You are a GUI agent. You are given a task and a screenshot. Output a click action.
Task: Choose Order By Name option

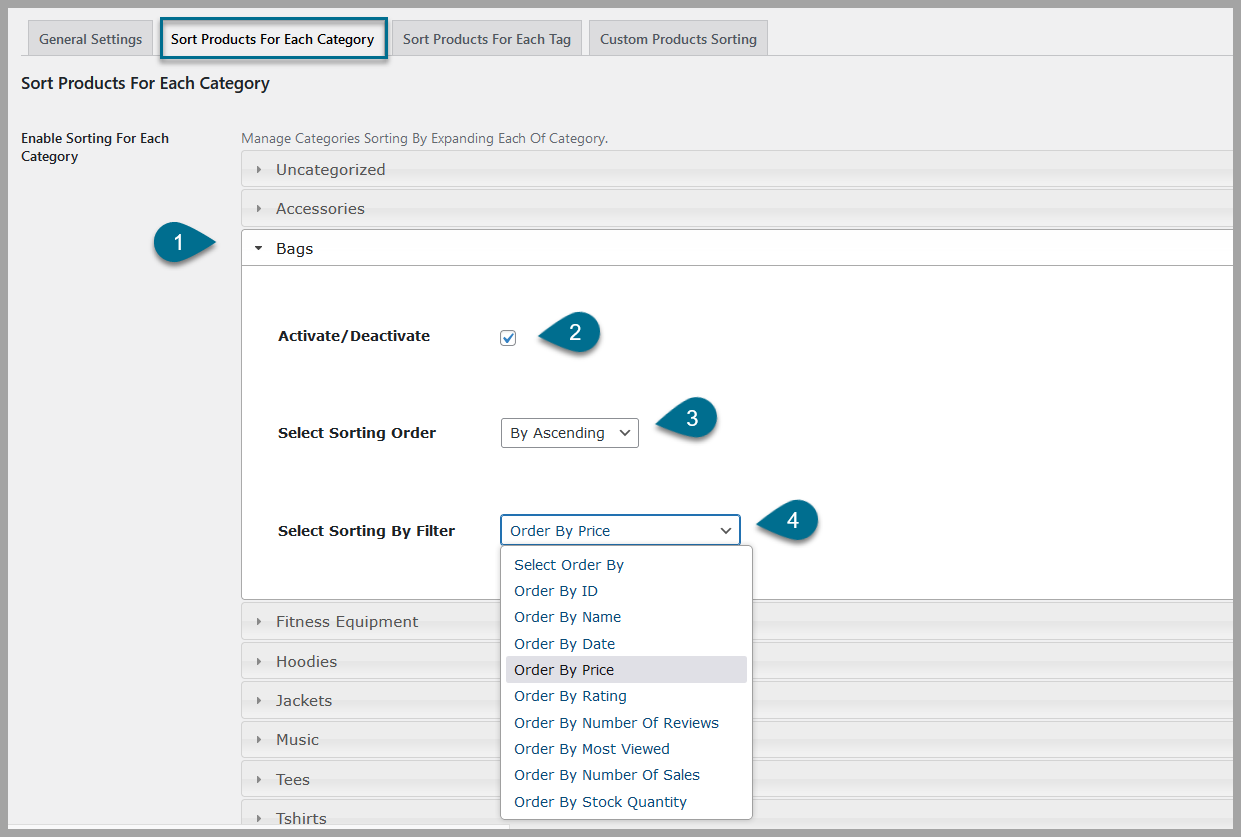567,617
